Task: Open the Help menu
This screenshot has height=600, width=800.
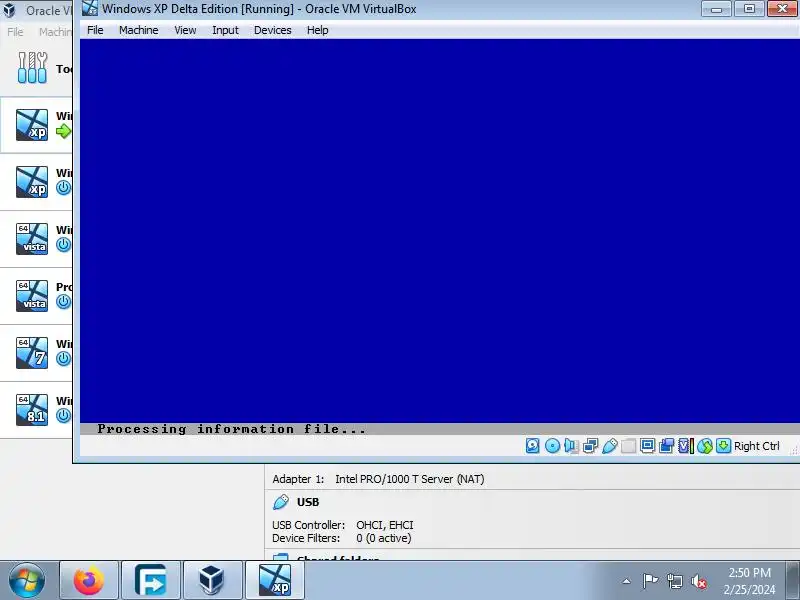Action: [317, 30]
